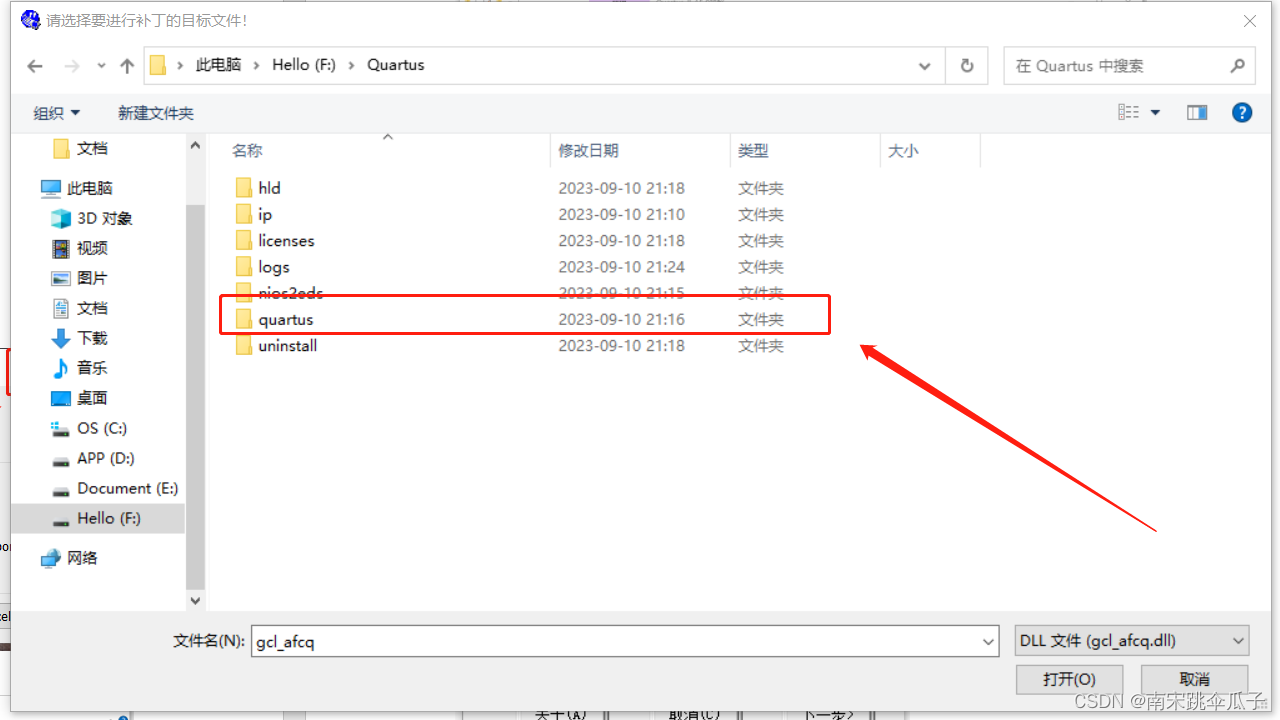Open APP (D:) drive in sidebar
Image resolution: width=1280 pixels, height=720 pixels.
(x=93, y=458)
